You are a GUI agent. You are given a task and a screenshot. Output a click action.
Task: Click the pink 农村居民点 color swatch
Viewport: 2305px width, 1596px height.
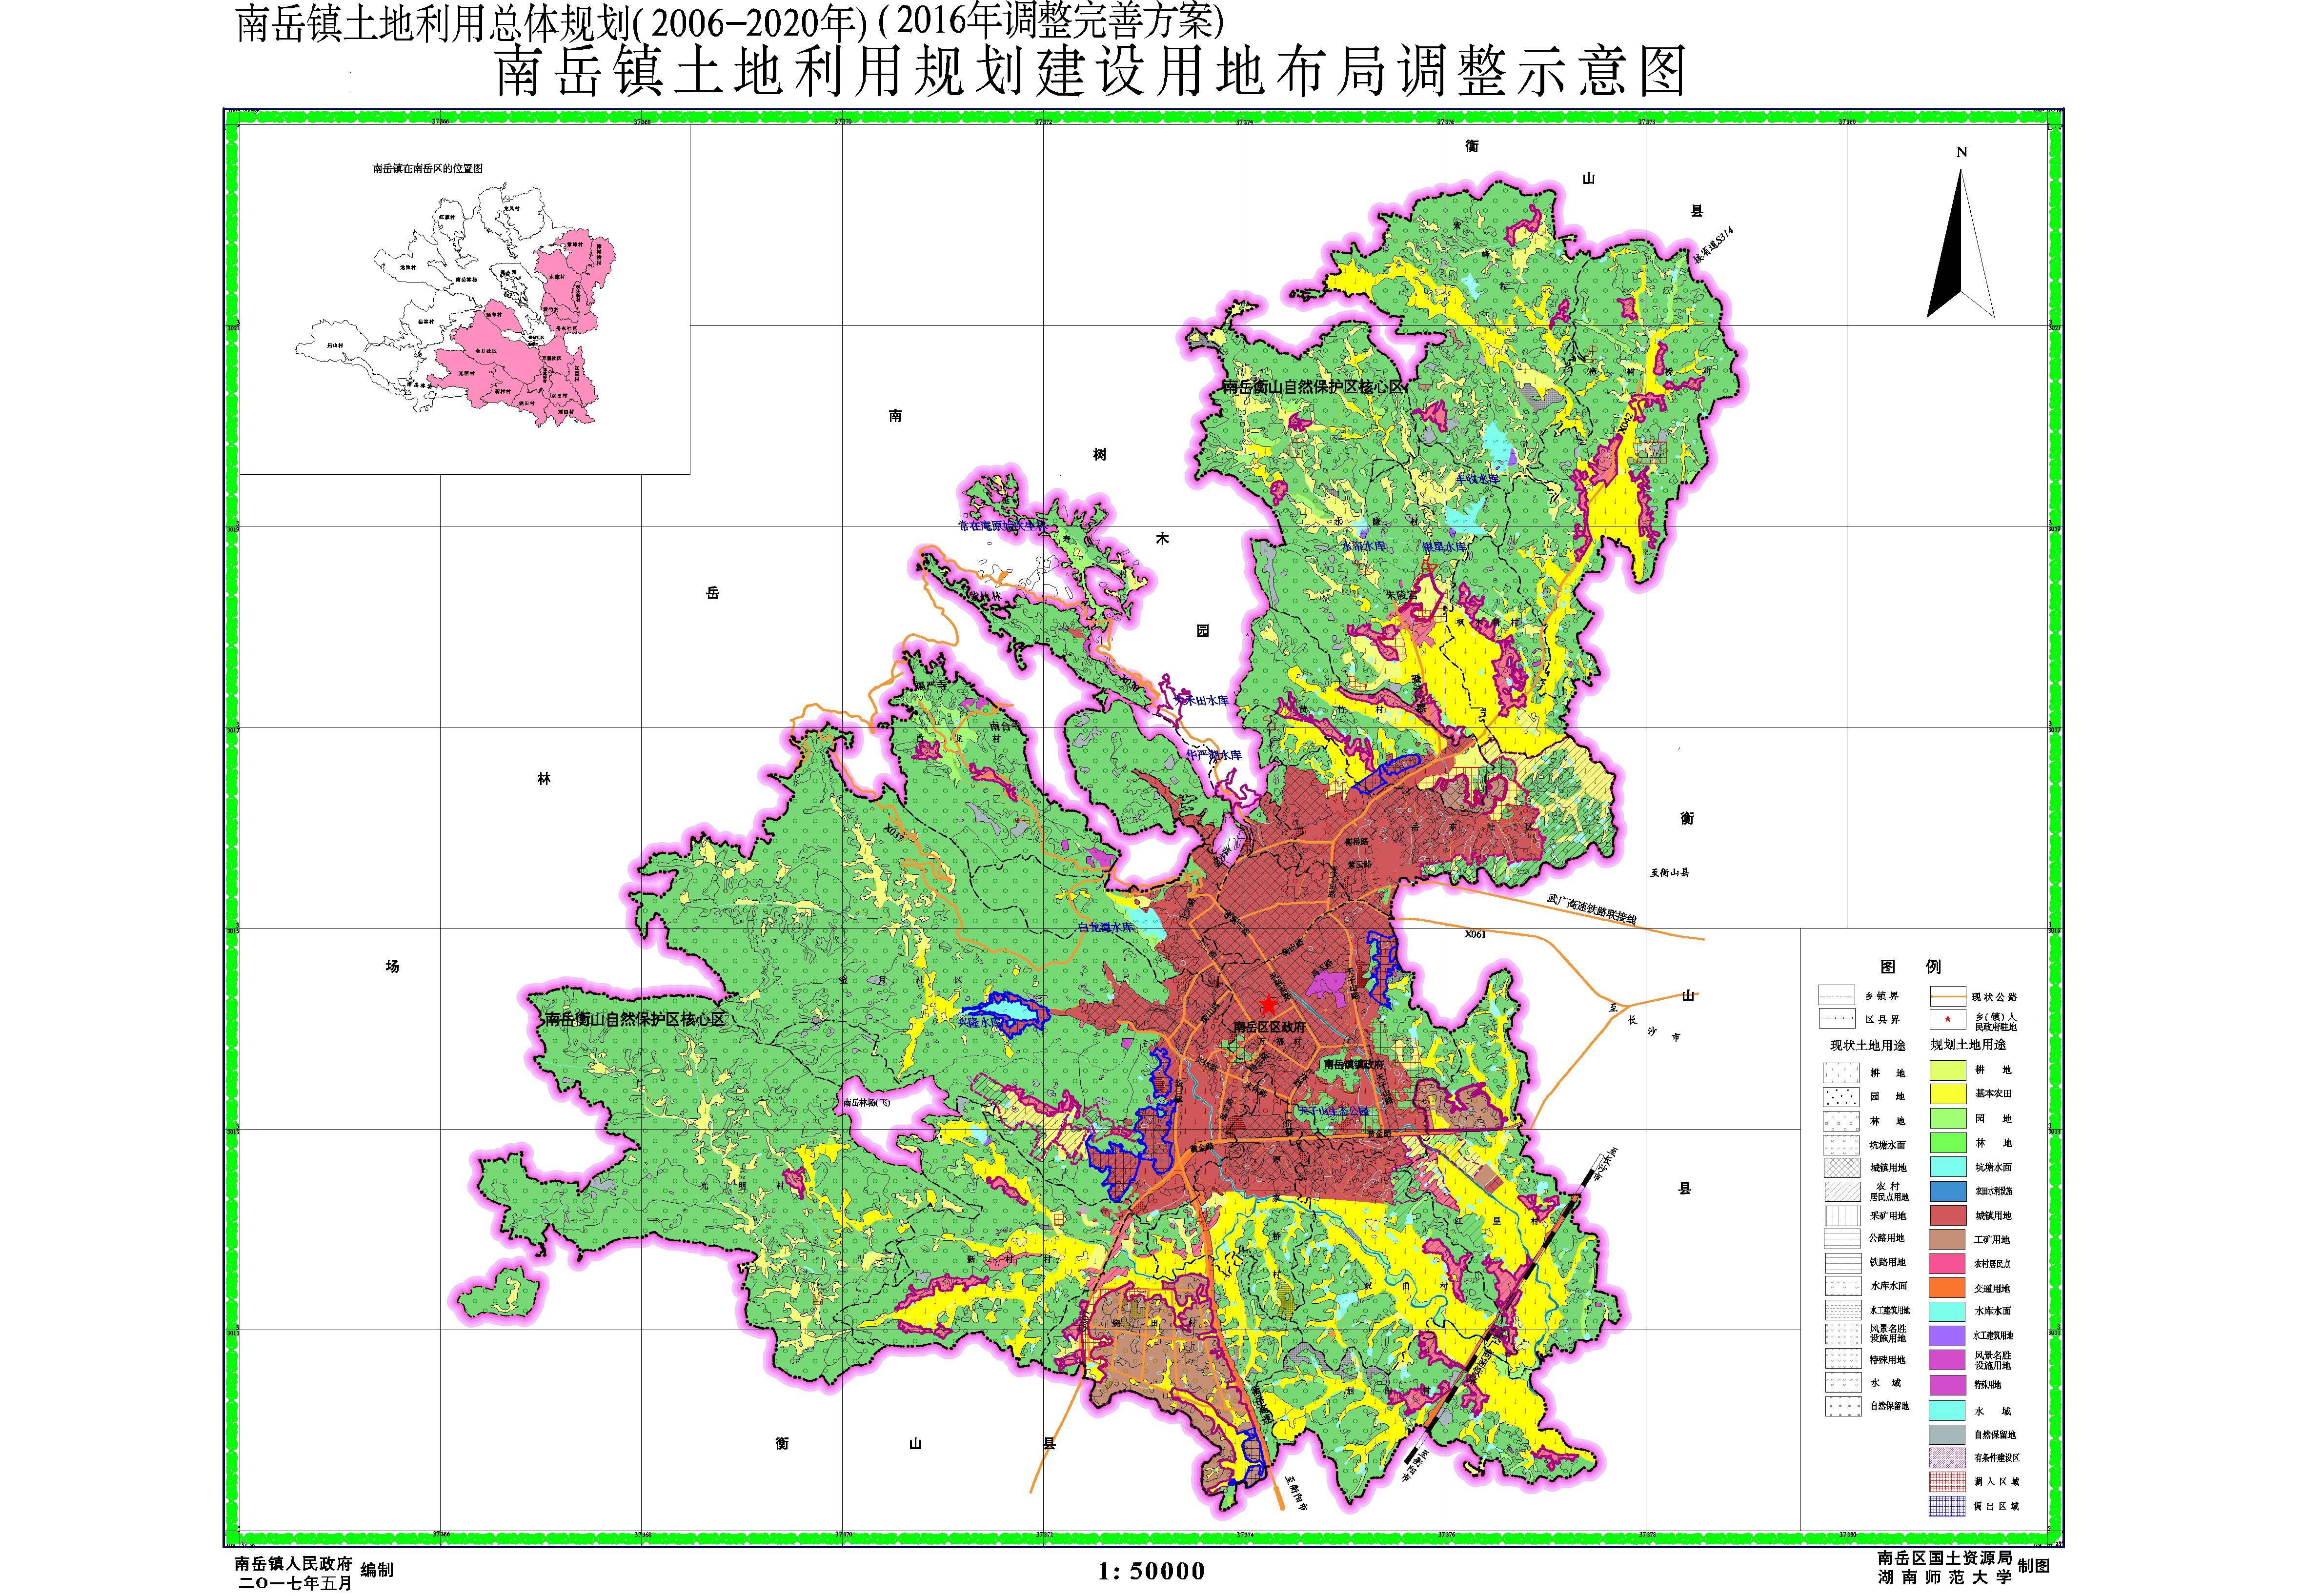(x=1947, y=1263)
